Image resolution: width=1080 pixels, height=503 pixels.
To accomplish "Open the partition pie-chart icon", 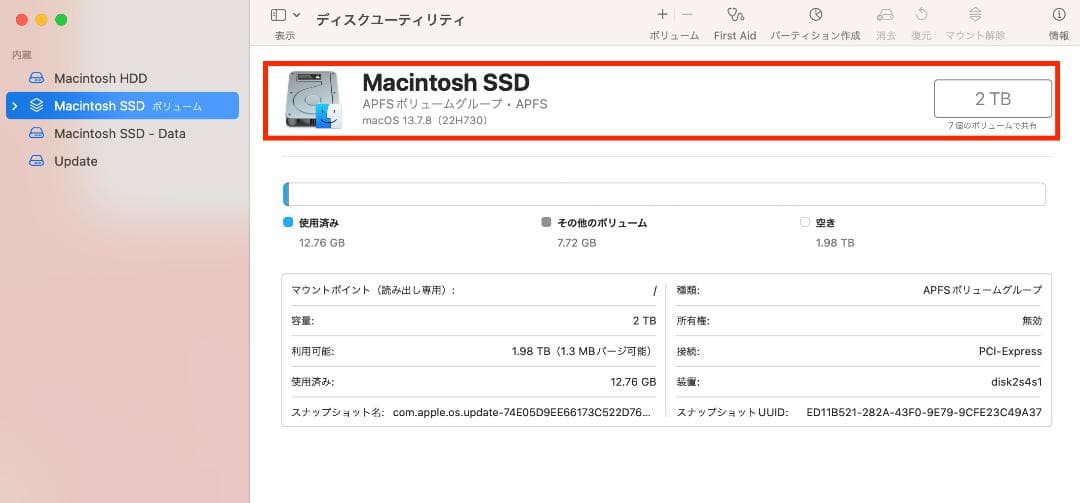I will (816, 14).
